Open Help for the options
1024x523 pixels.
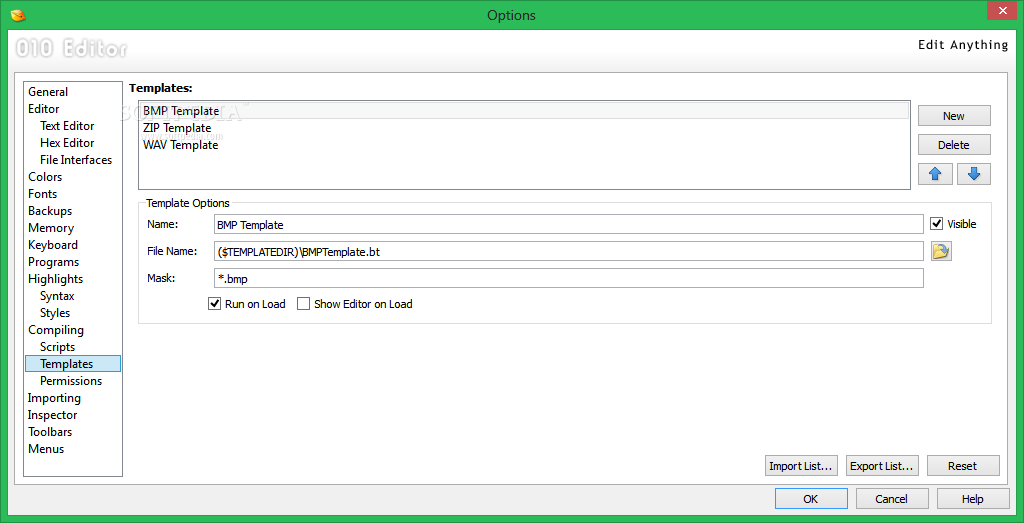pos(973,499)
